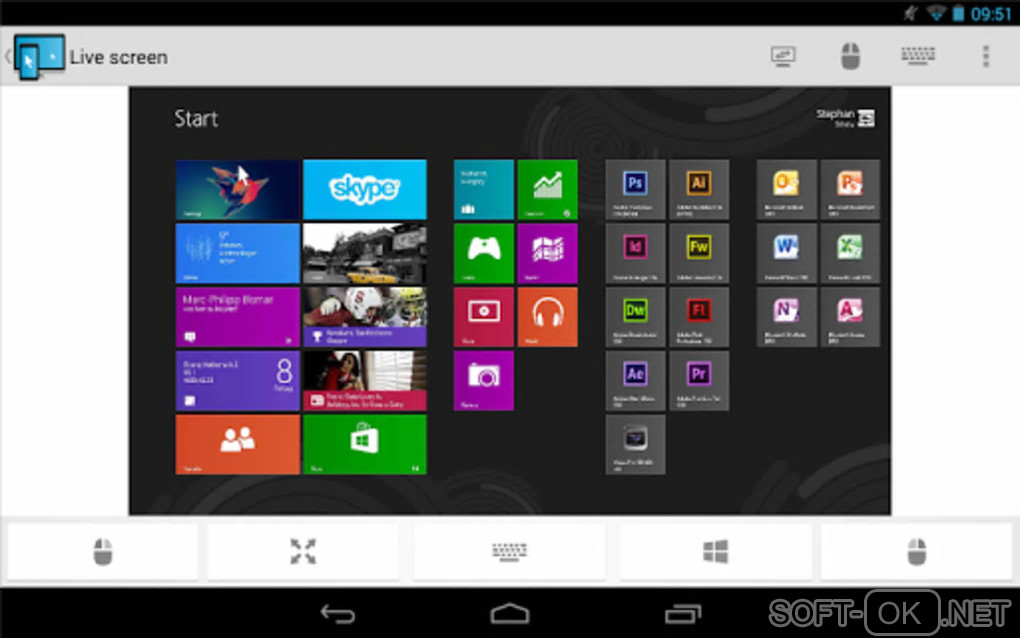Tap the right mouse button in bottom bar

[x=917, y=552]
